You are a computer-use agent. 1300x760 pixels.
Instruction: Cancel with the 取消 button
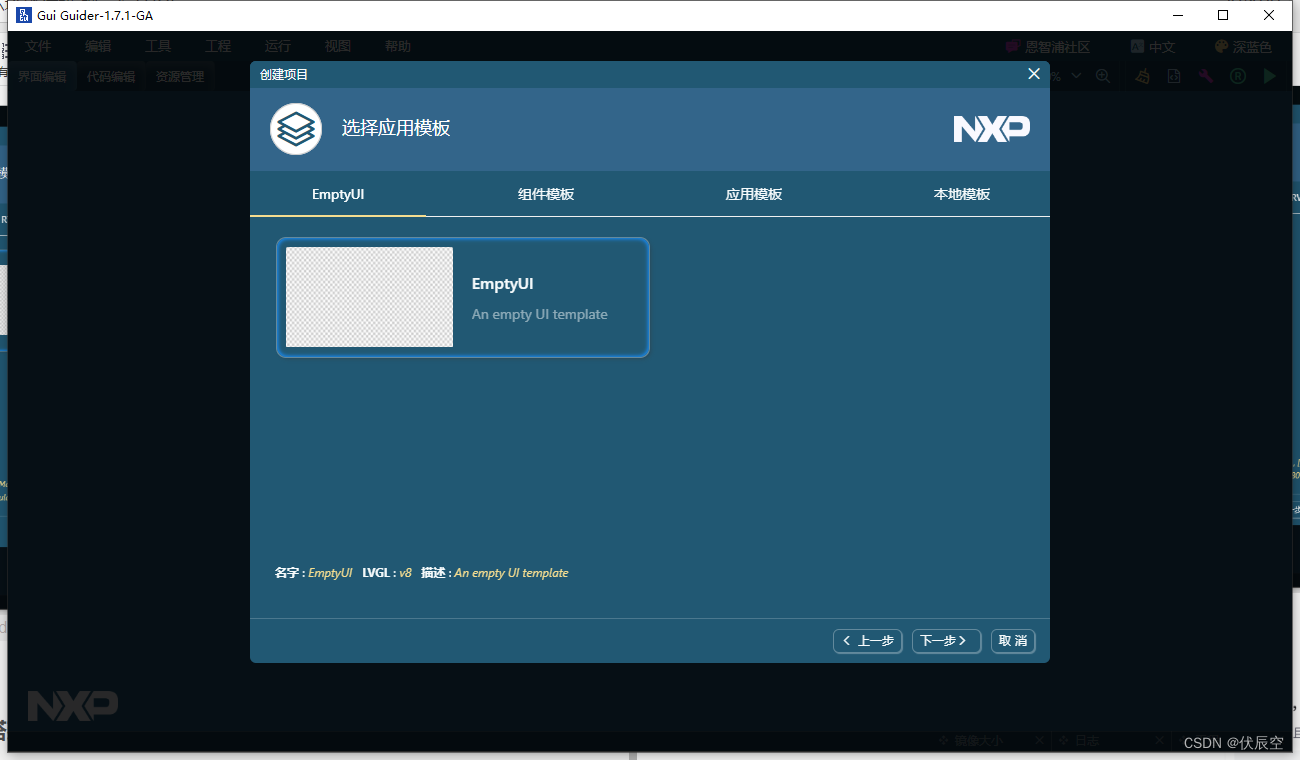(x=1013, y=641)
